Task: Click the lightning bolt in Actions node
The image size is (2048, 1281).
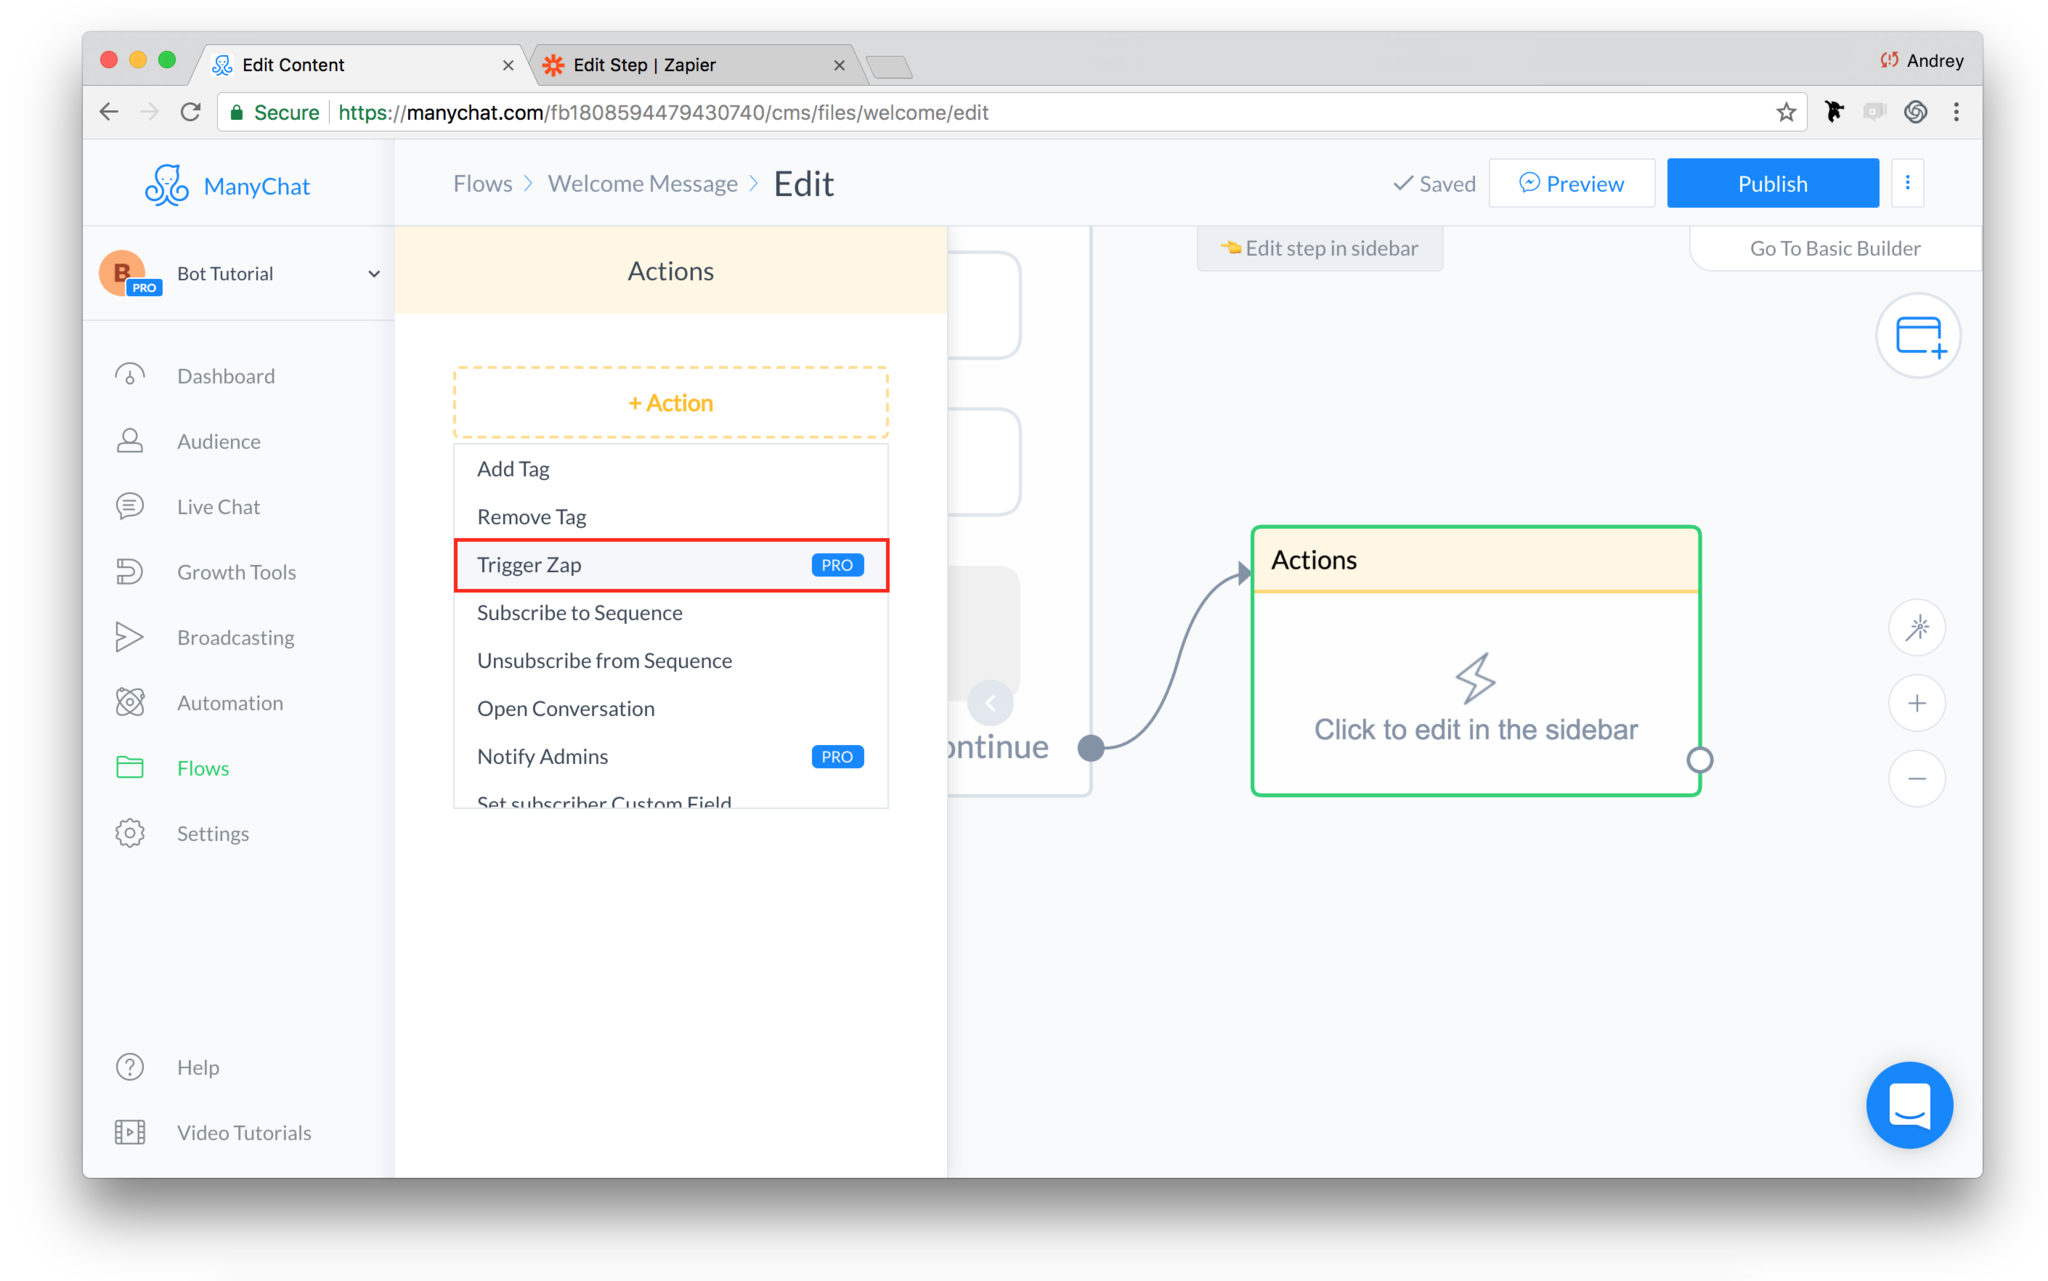Action: (1475, 678)
